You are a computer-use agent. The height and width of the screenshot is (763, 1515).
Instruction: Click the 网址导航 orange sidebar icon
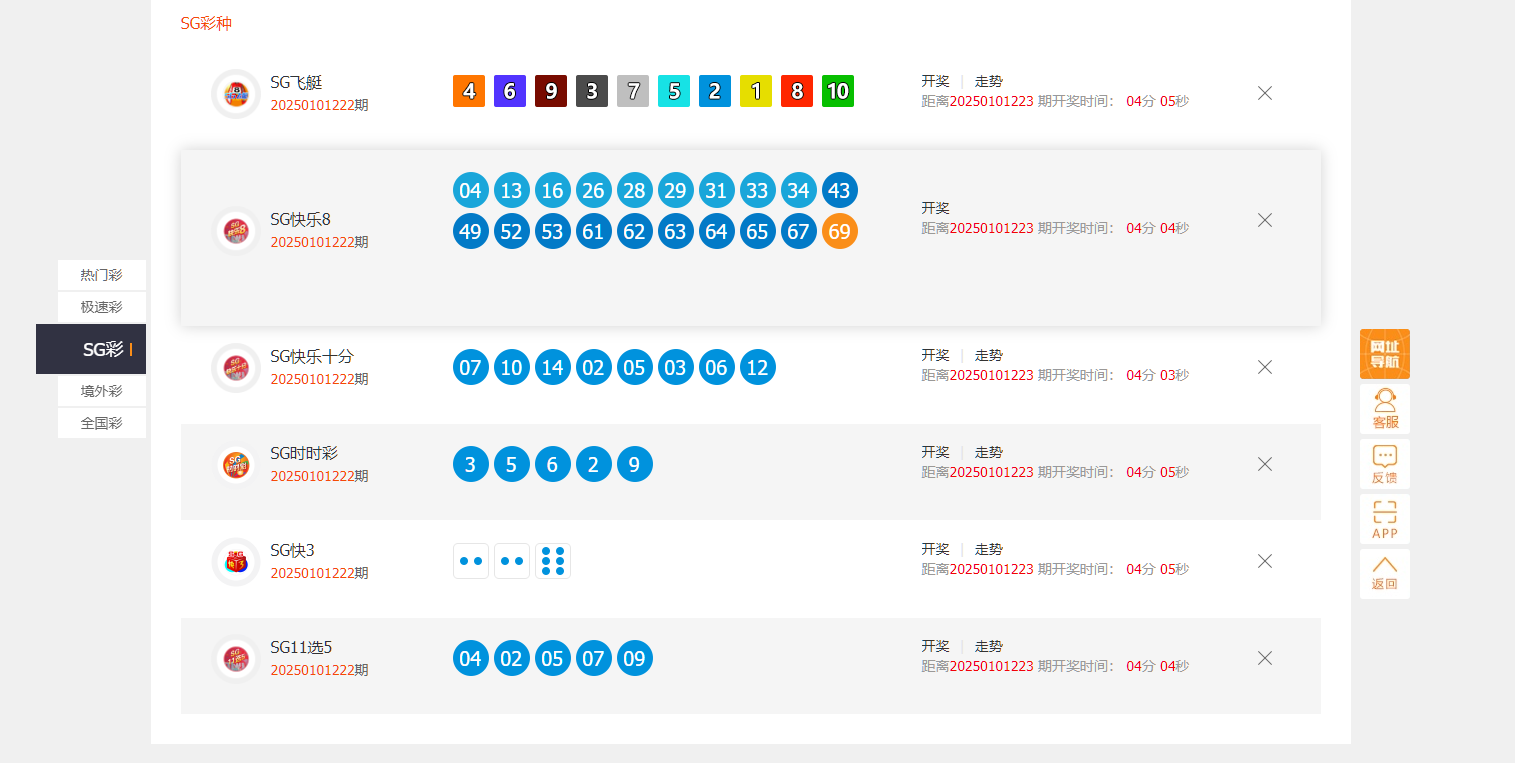(1384, 354)
